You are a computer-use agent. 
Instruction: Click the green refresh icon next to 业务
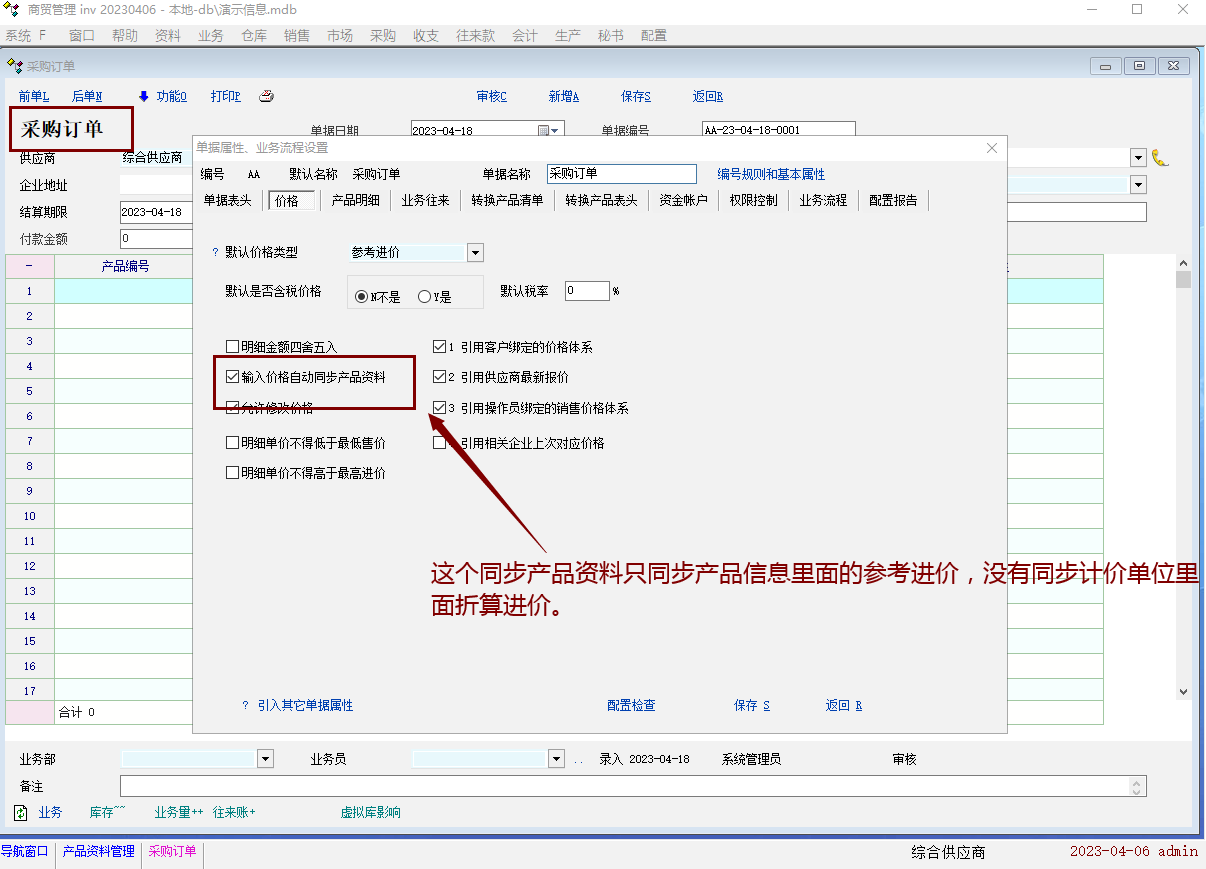[x=21, y=813]
